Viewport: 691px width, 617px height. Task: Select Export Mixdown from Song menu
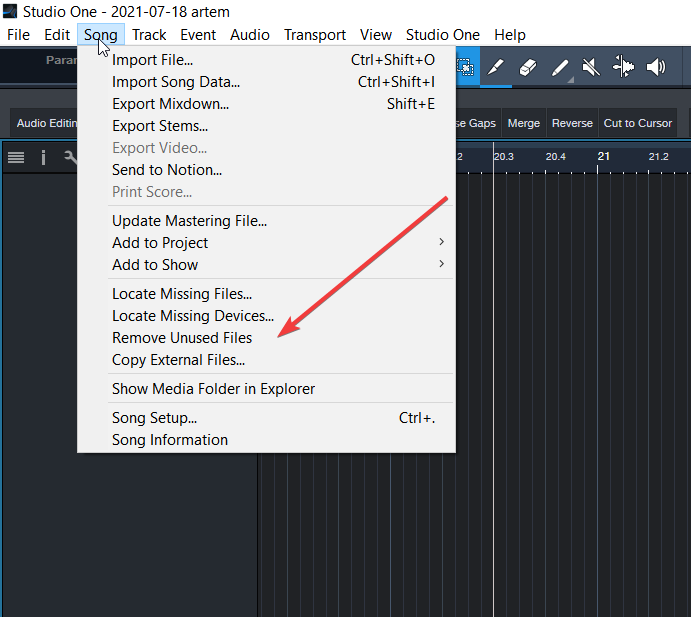tap(170, 104)
